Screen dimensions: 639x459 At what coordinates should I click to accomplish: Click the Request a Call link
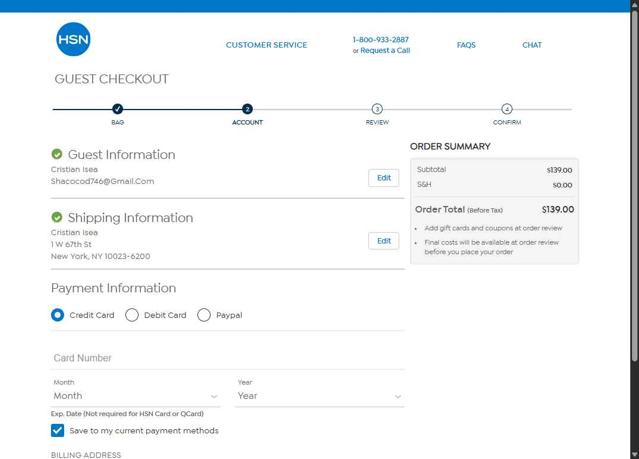tap(385, 51)
